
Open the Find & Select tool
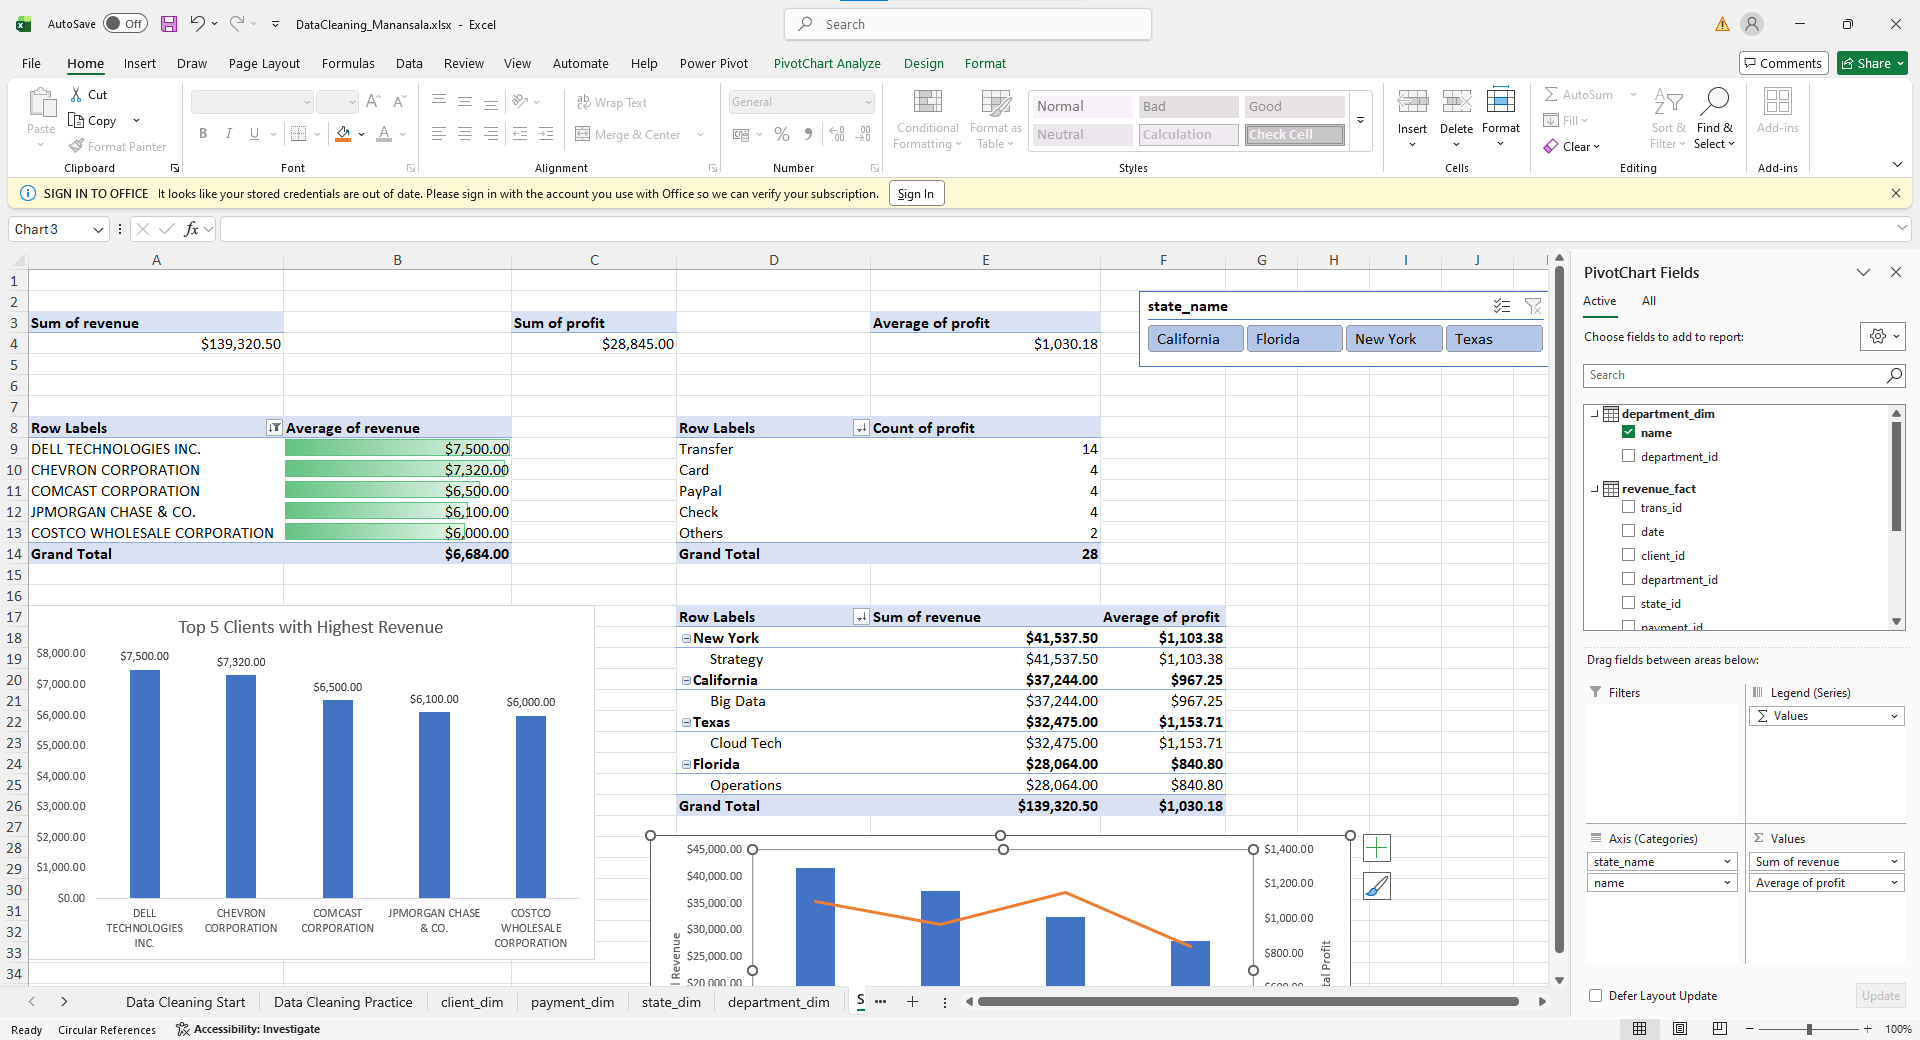tap(1714, 120)
